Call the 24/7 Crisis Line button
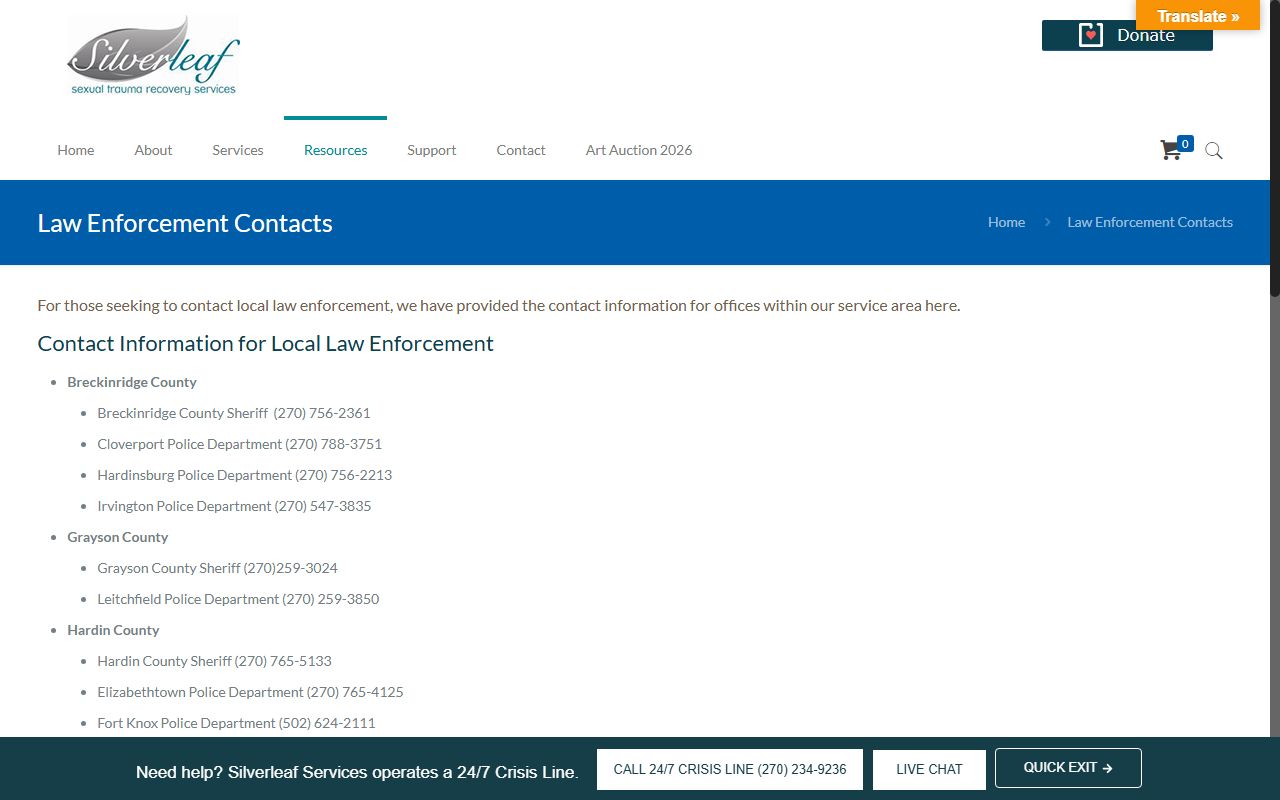 pos(729,769)
